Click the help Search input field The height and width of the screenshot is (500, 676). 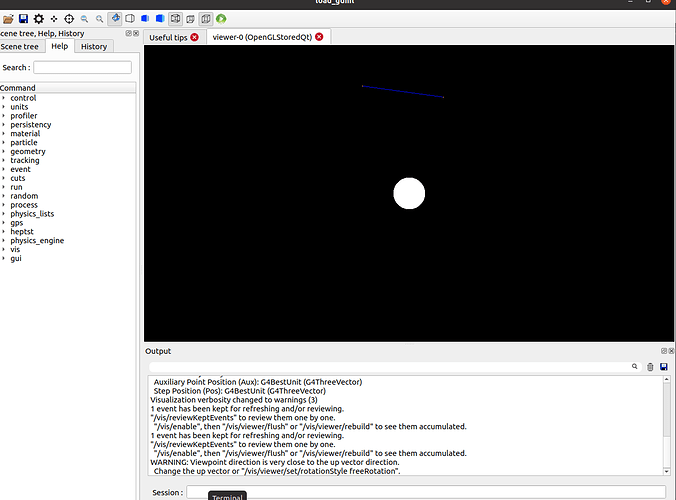click(x=82, y=67)
